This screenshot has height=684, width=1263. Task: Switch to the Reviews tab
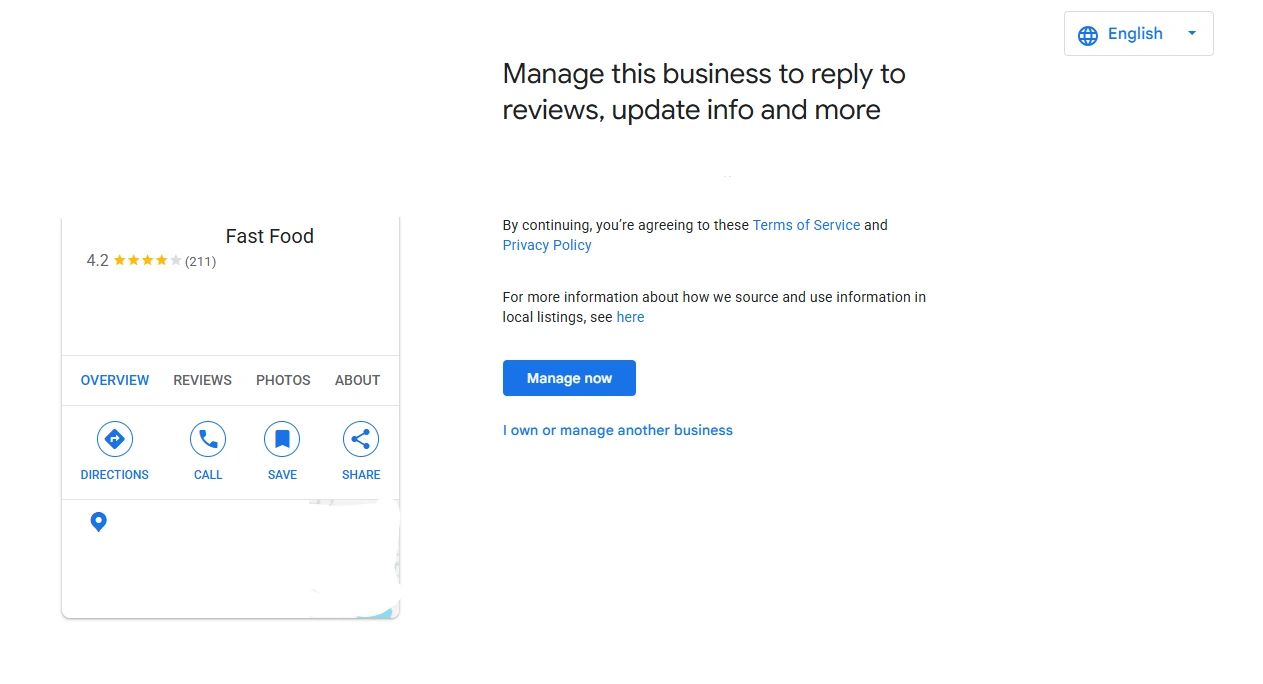[x=202, y=380]
